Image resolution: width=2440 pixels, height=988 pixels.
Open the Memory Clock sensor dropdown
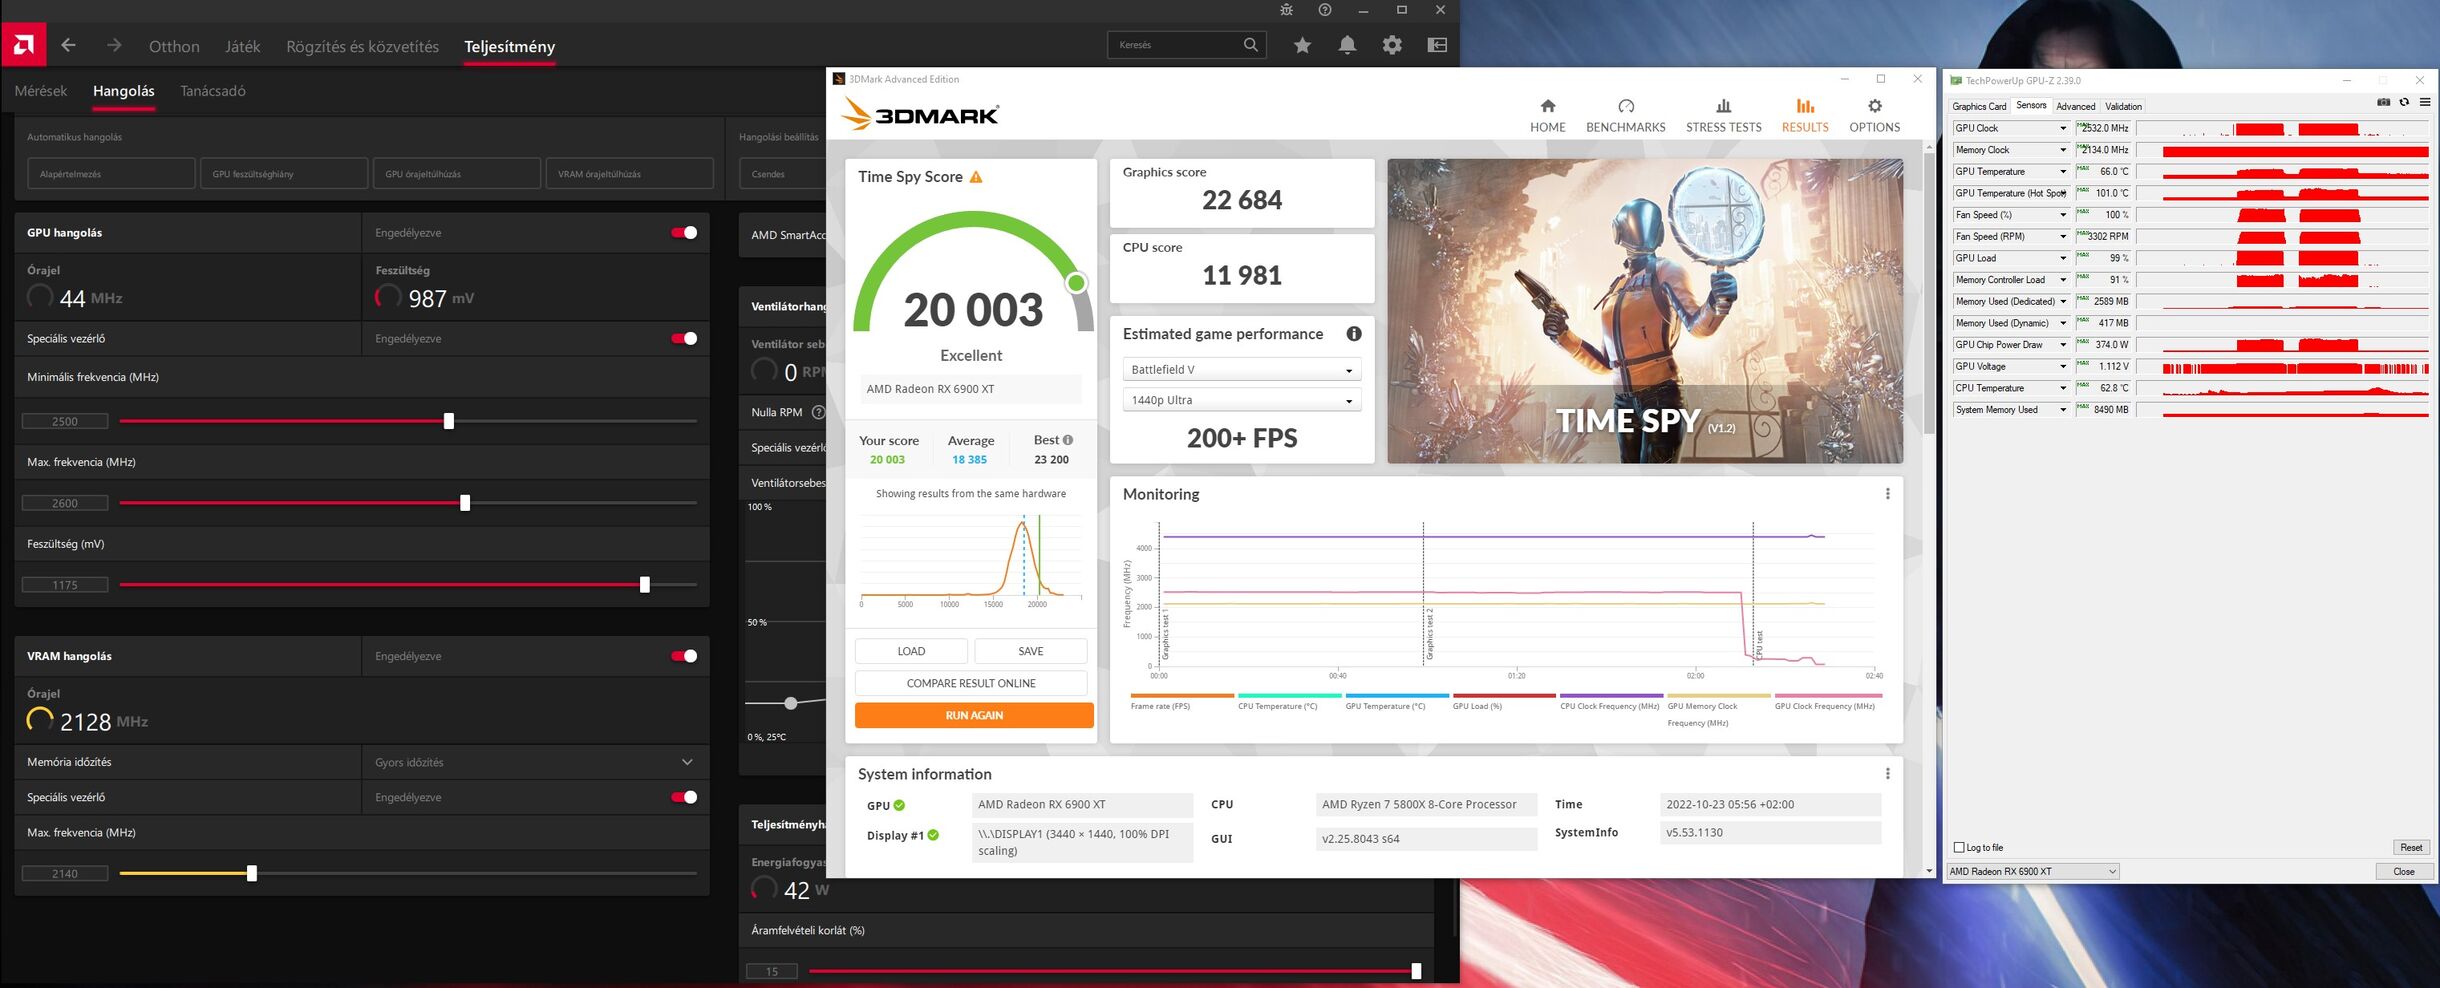point(2062,150)
